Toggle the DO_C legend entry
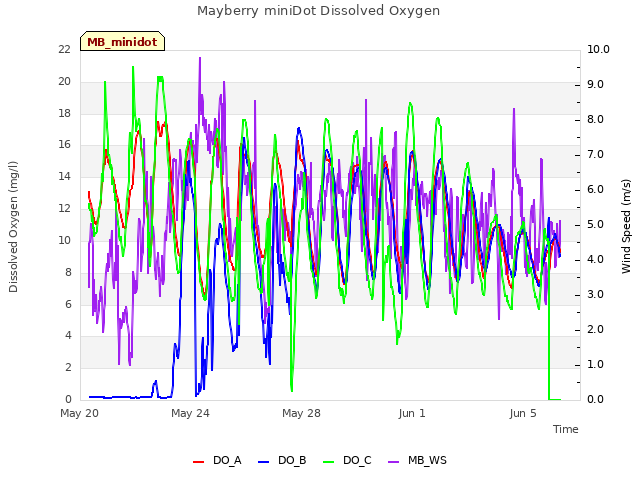Viewport: 640px width, 480px height. (x=347, y=461)
